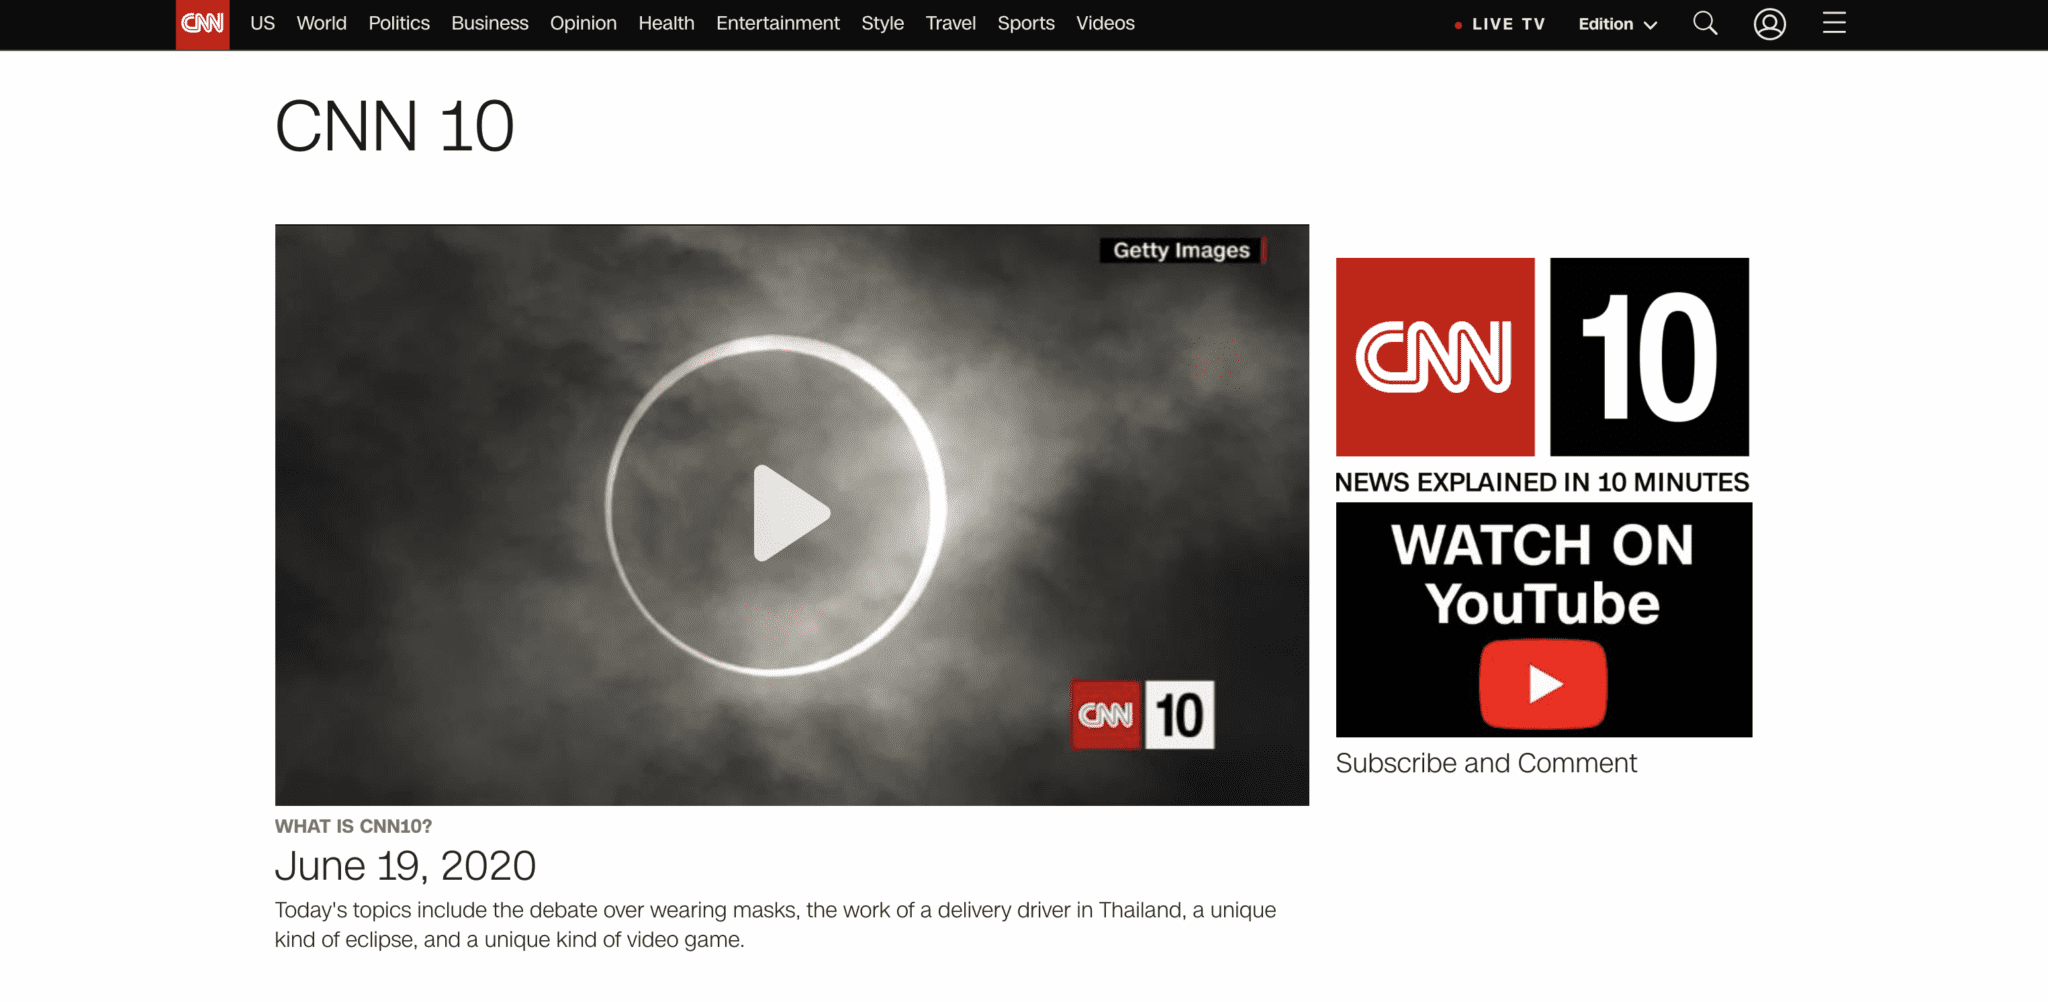2048x1002 pixels.
Task: Select the Business menu item
Action: 489,23
